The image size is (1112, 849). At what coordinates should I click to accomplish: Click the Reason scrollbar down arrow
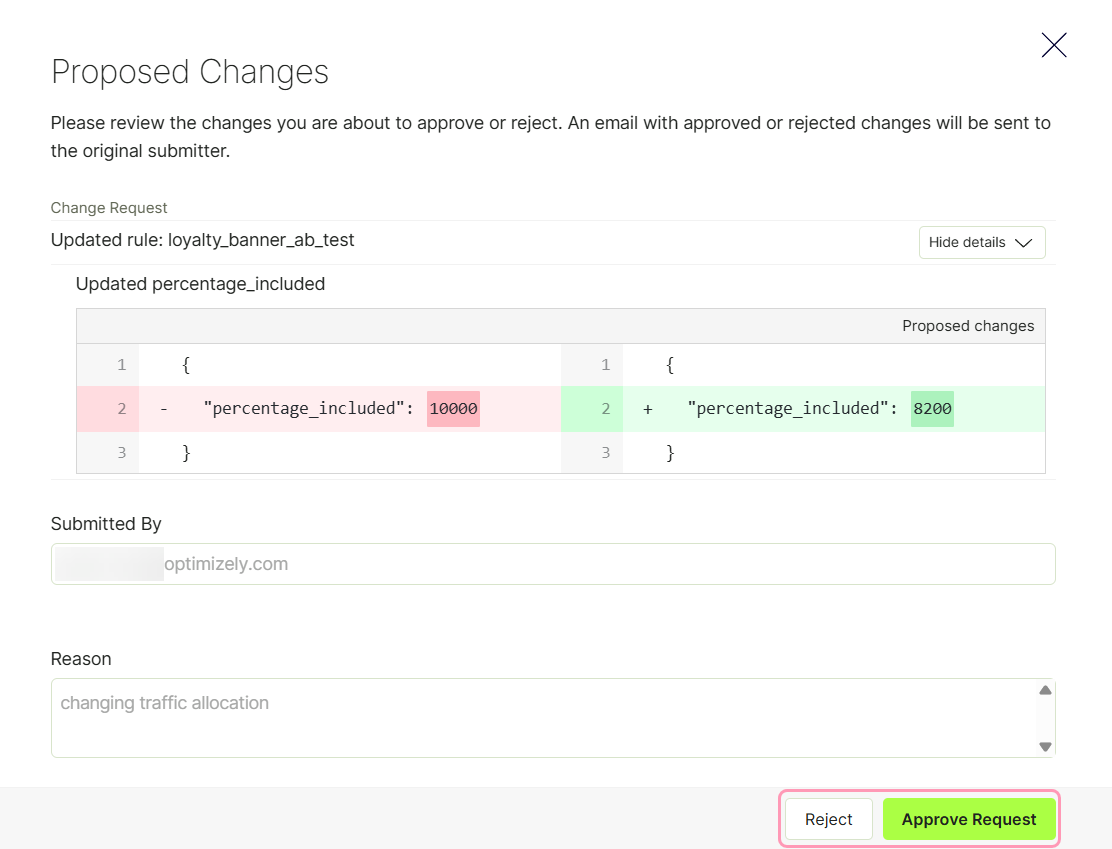point(1045,746)
